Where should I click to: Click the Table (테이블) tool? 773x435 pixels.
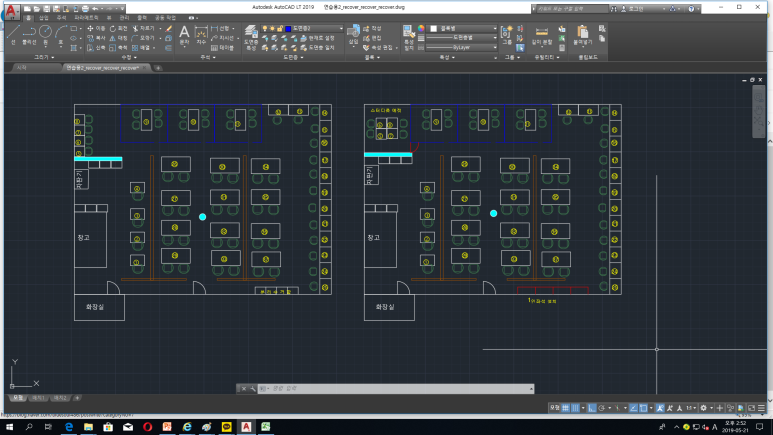click(222, 48)
